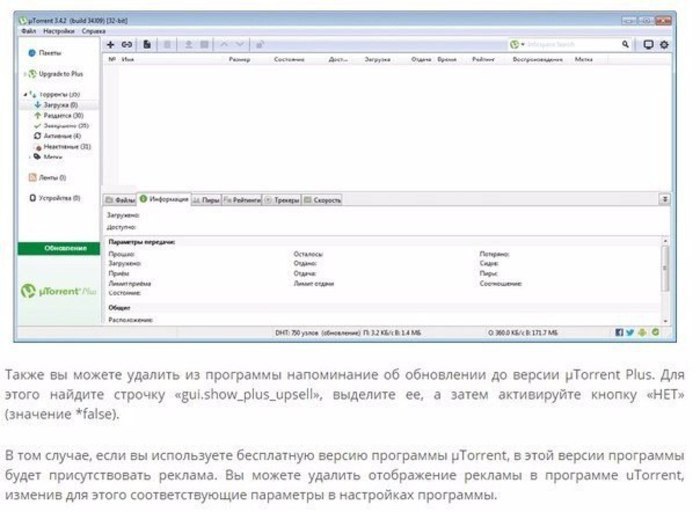Click the green Обновление button
Viewport: 700px width, 512px height.
59,248
